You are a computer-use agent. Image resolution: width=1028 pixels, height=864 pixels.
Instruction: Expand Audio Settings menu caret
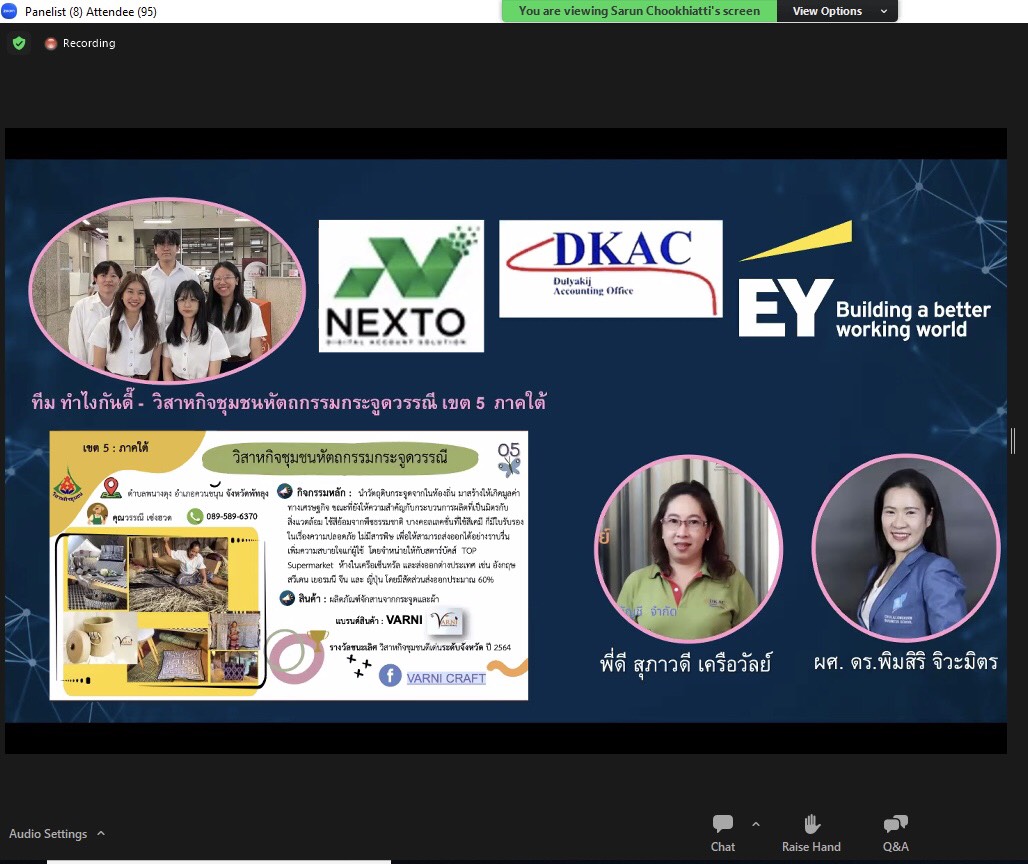point(101,833)
